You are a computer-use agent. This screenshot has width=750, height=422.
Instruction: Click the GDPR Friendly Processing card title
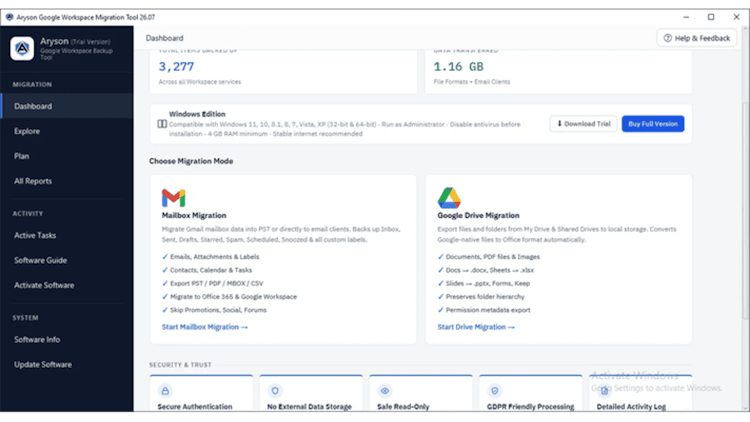(x=530, y=407)
